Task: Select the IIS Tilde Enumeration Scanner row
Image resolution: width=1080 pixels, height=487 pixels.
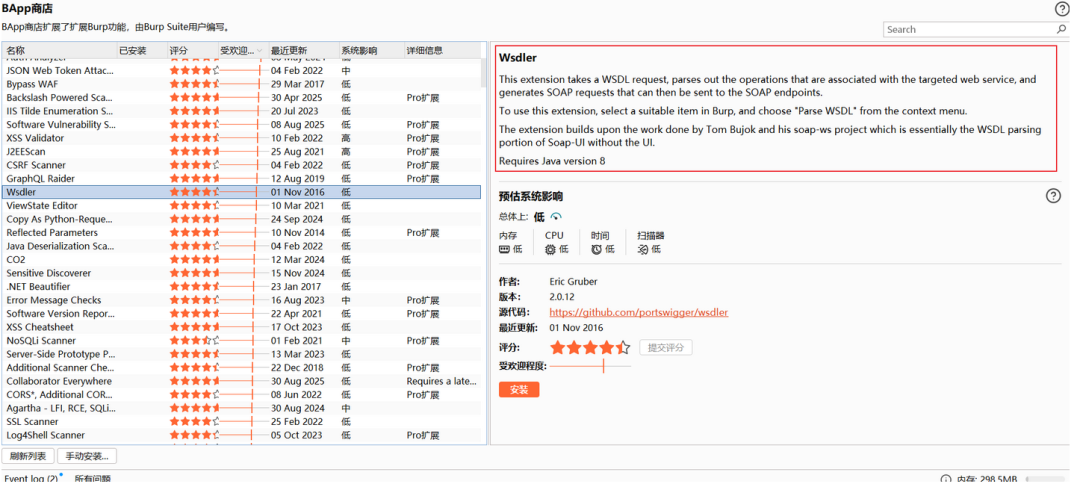Action: (x=242, y=111)
